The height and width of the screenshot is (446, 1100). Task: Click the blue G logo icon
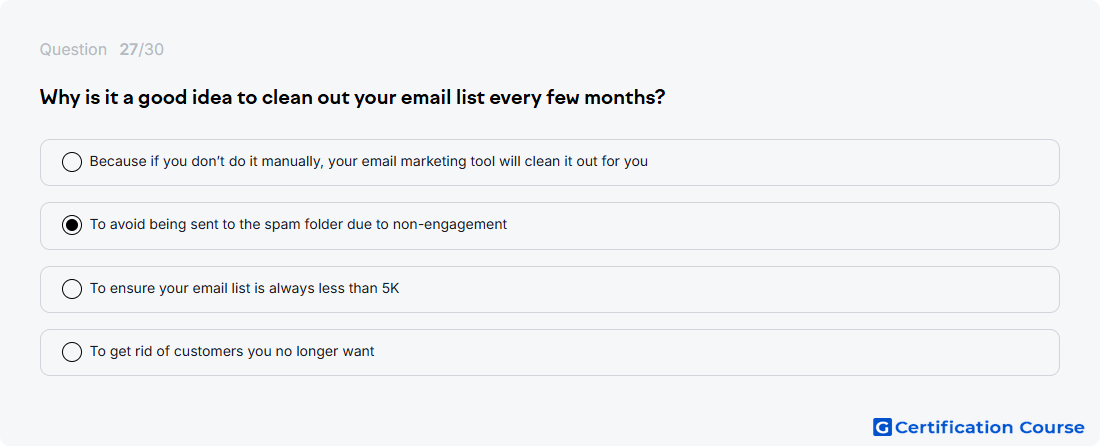pyautogui.click(x=882, y=427)
